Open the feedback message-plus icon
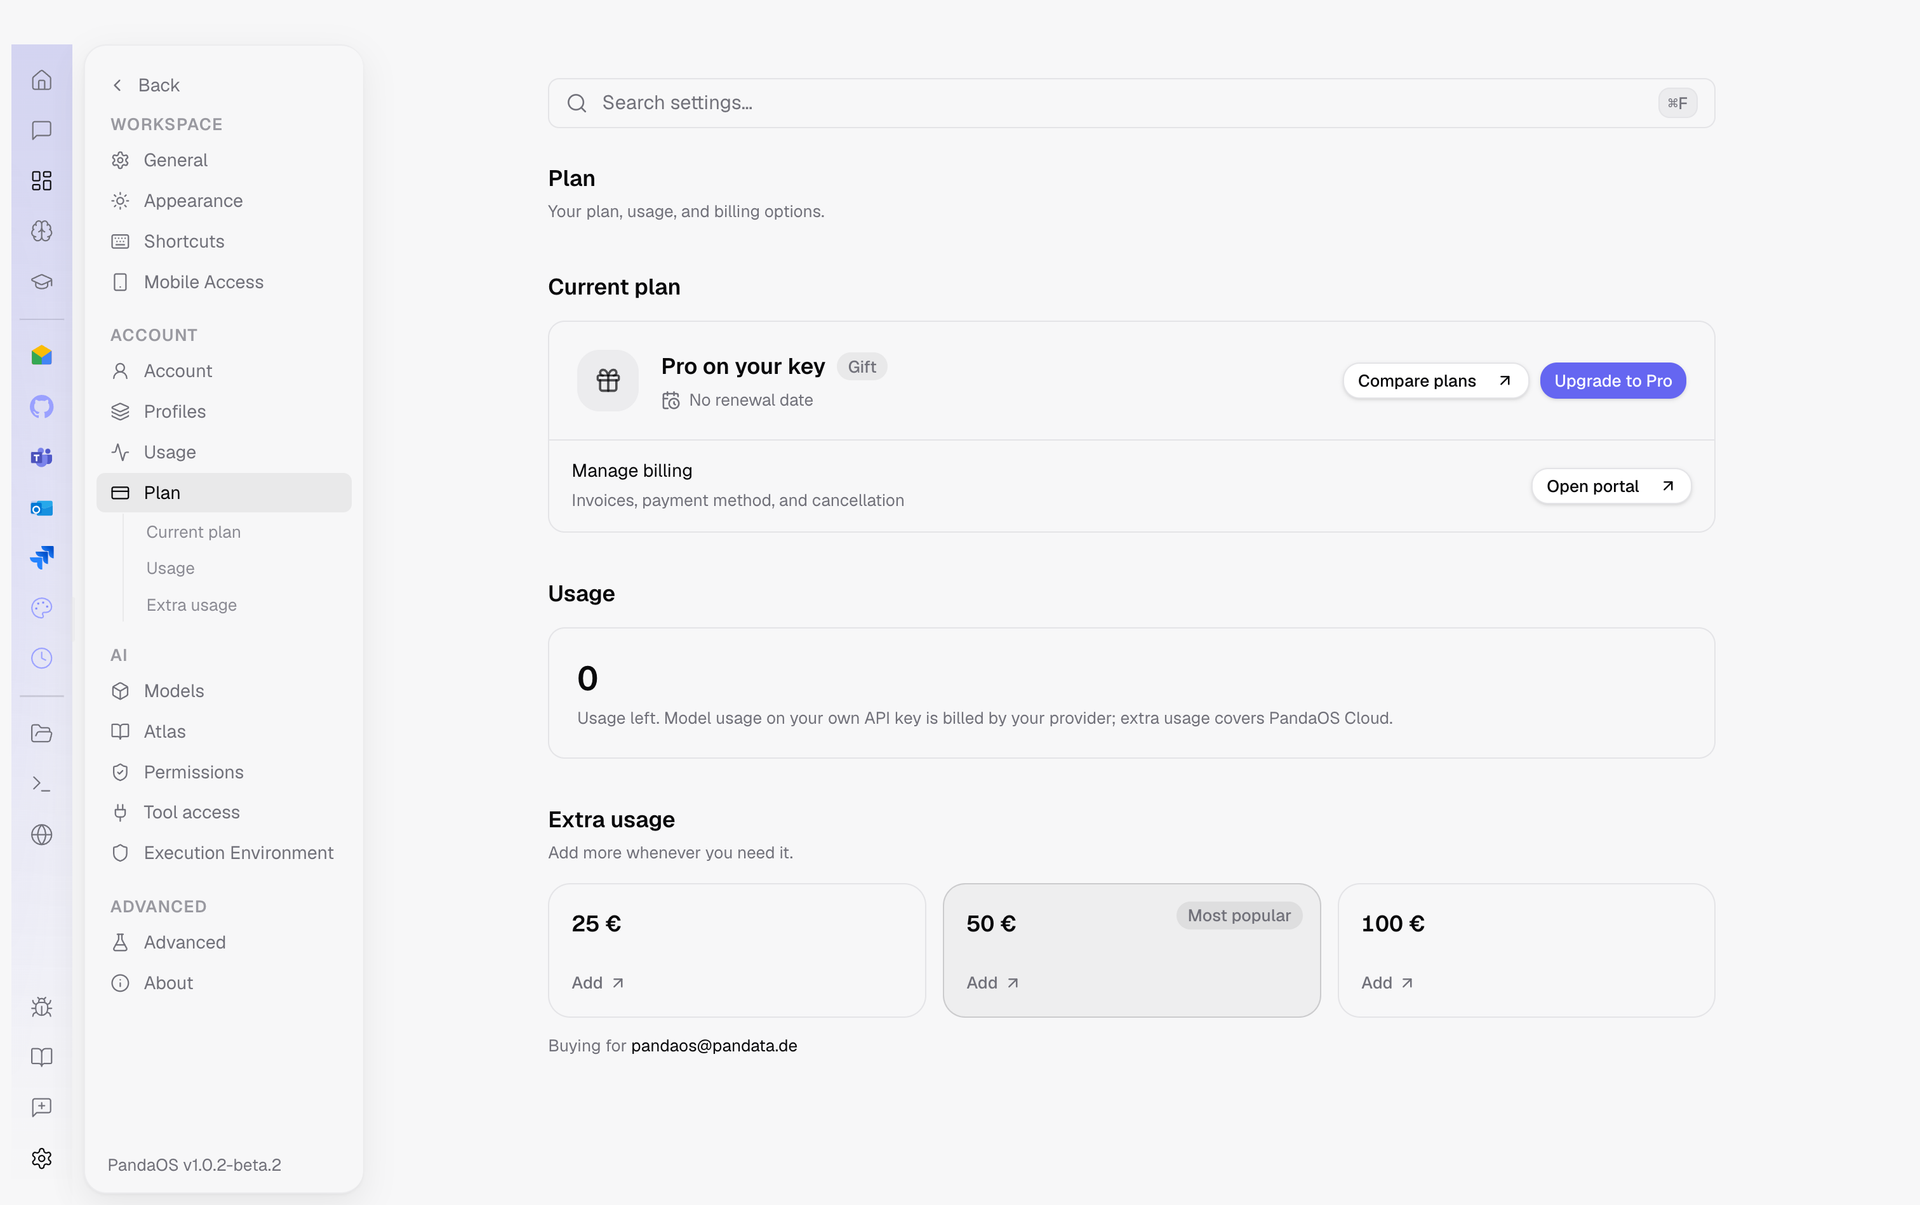The height and width of the screenshot is (1205, 1920). 41,1108
